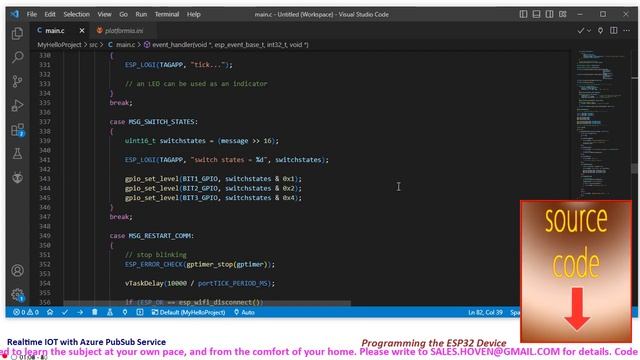This screenshot has width=640, height=360.
Task: Open the PlatformIO terminal icon in status bar
Action: coord(140,312)
